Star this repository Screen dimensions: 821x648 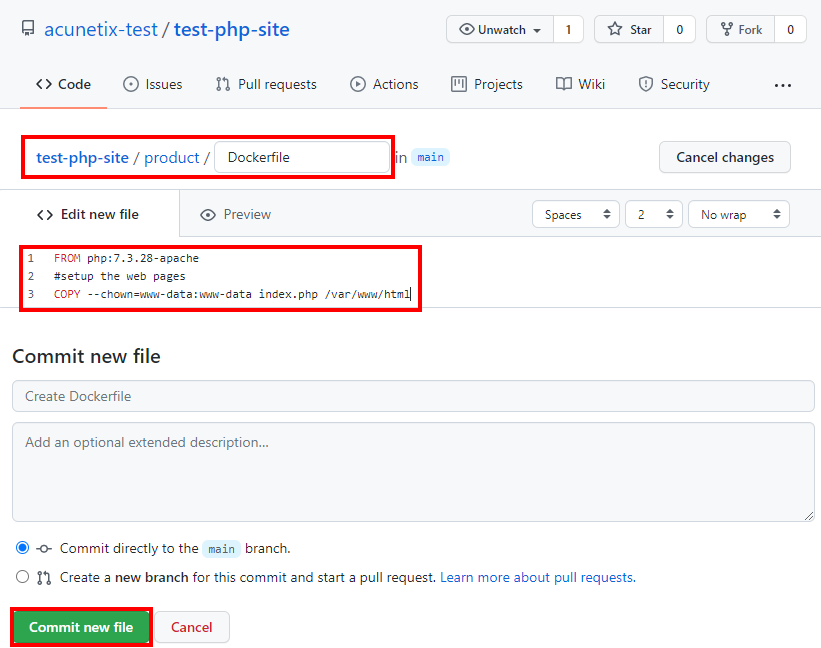(x=629, y=29)
